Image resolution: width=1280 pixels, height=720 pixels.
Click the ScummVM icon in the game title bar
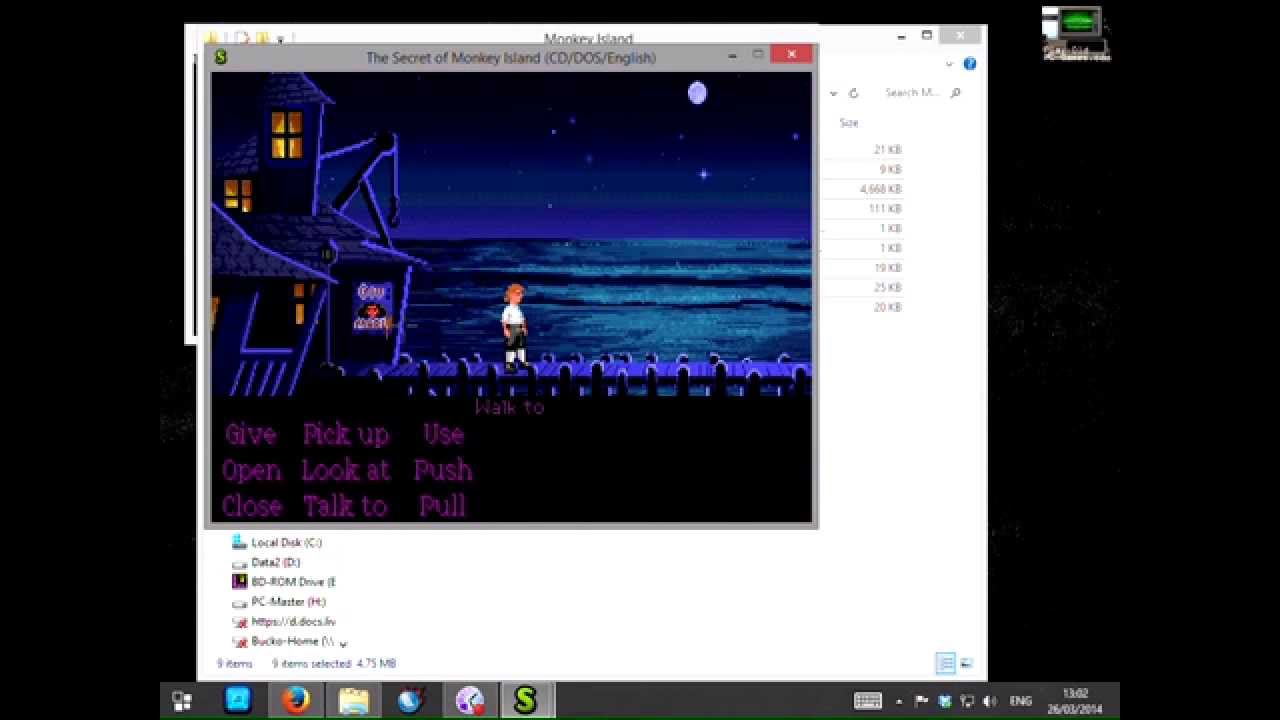pyautogui.click(x=221, y=57)
